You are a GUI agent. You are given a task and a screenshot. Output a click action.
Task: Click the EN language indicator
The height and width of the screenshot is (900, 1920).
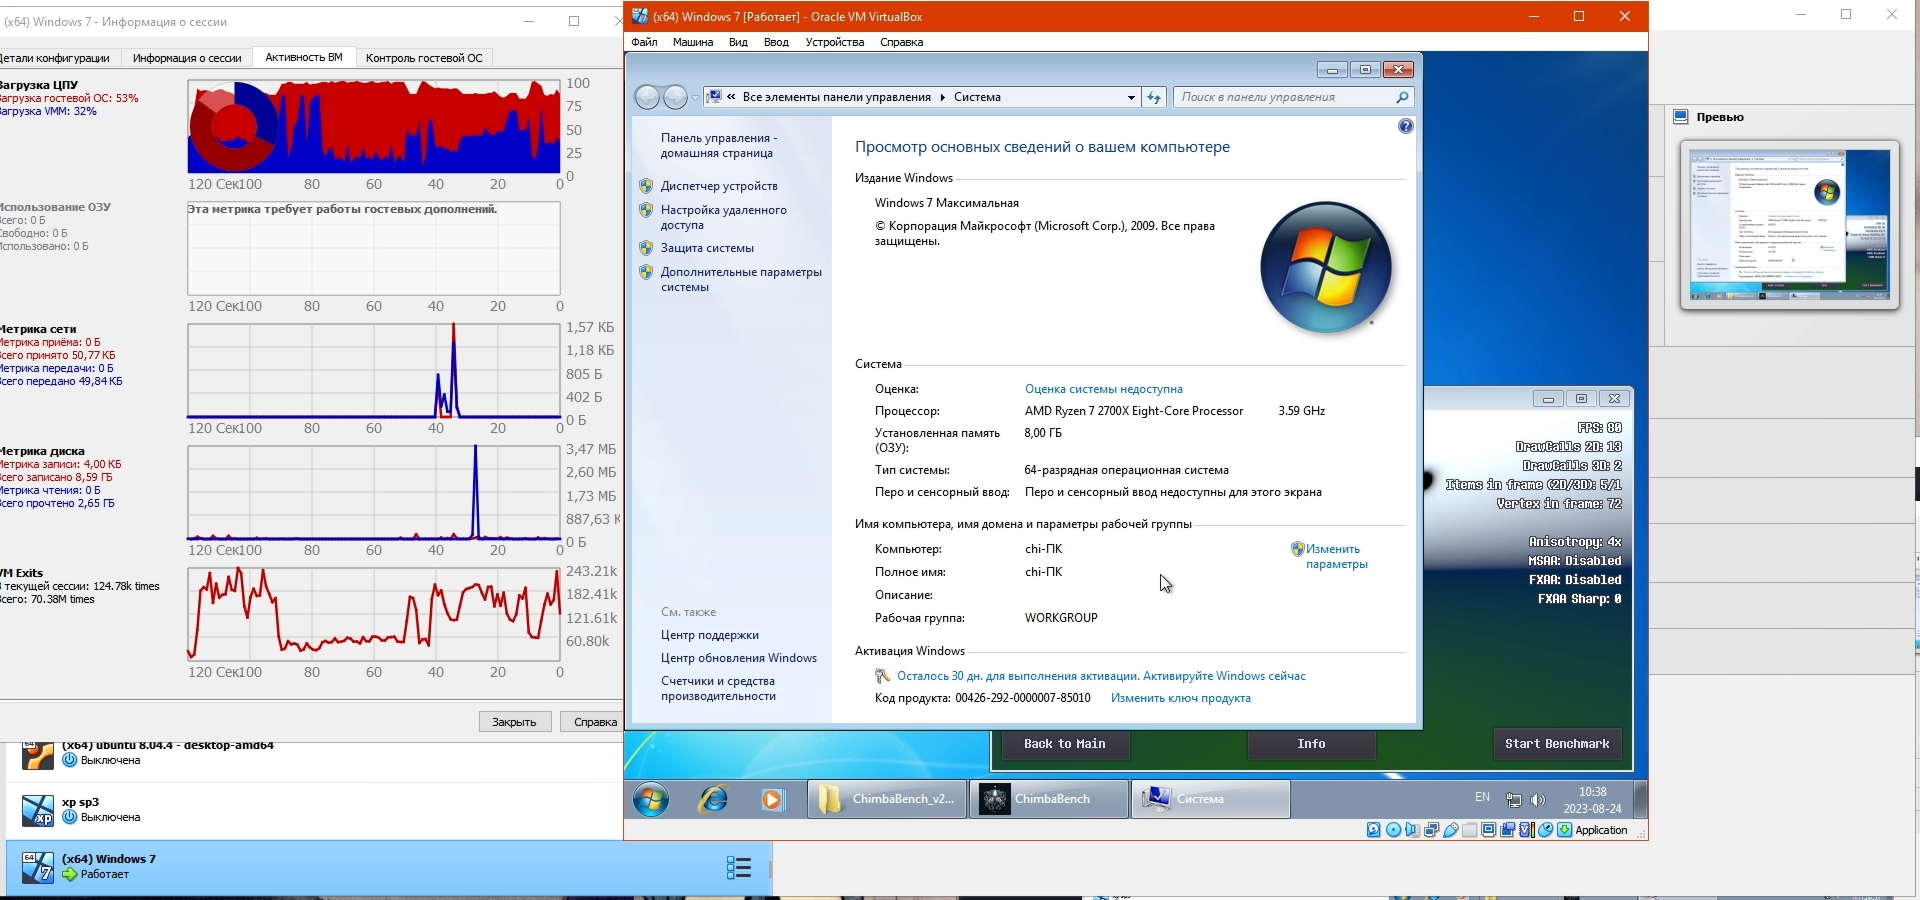1482,797
